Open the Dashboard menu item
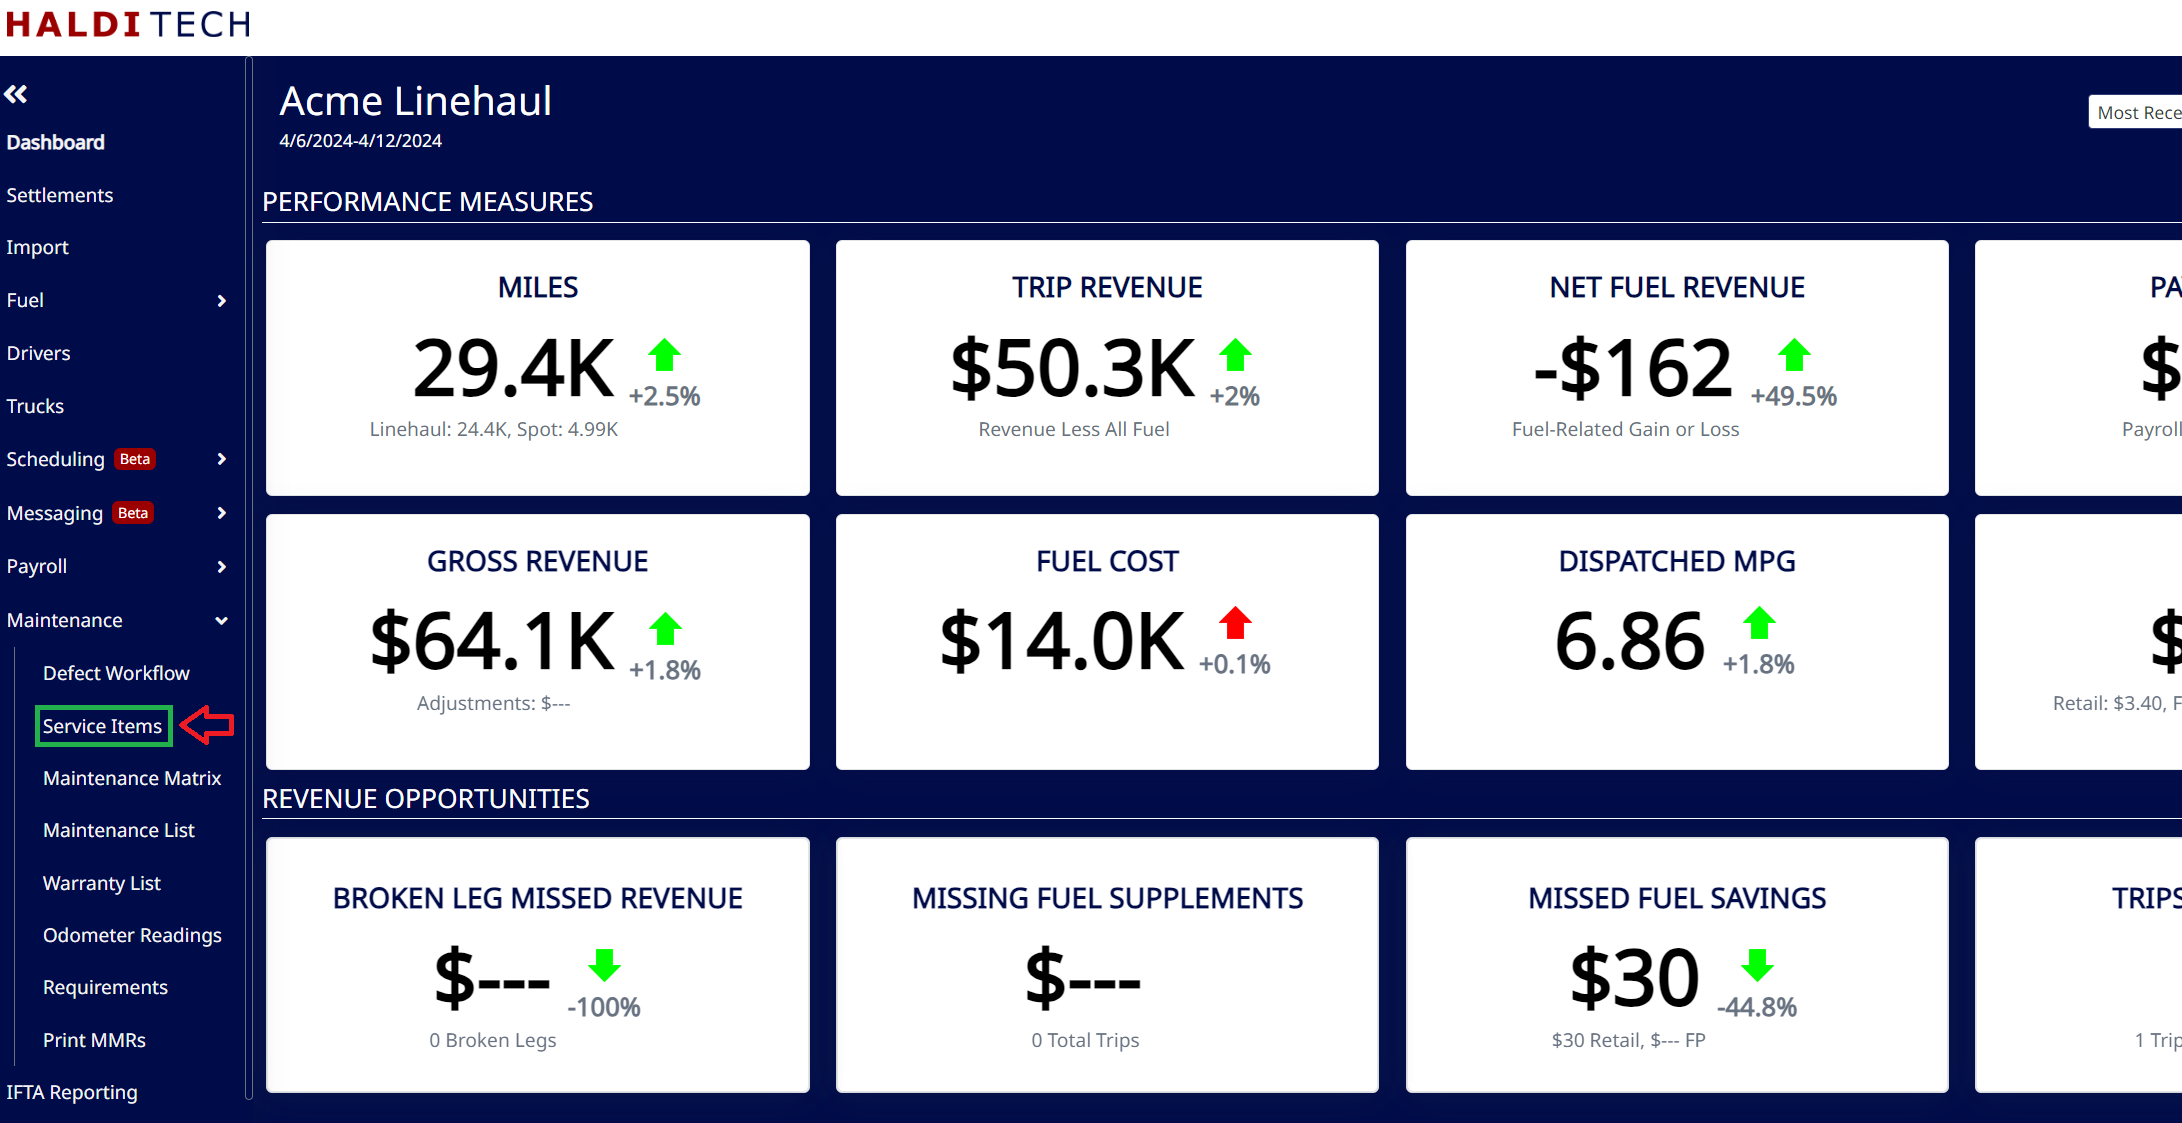Viewport: 2182px width, 1123px height. 55,142
